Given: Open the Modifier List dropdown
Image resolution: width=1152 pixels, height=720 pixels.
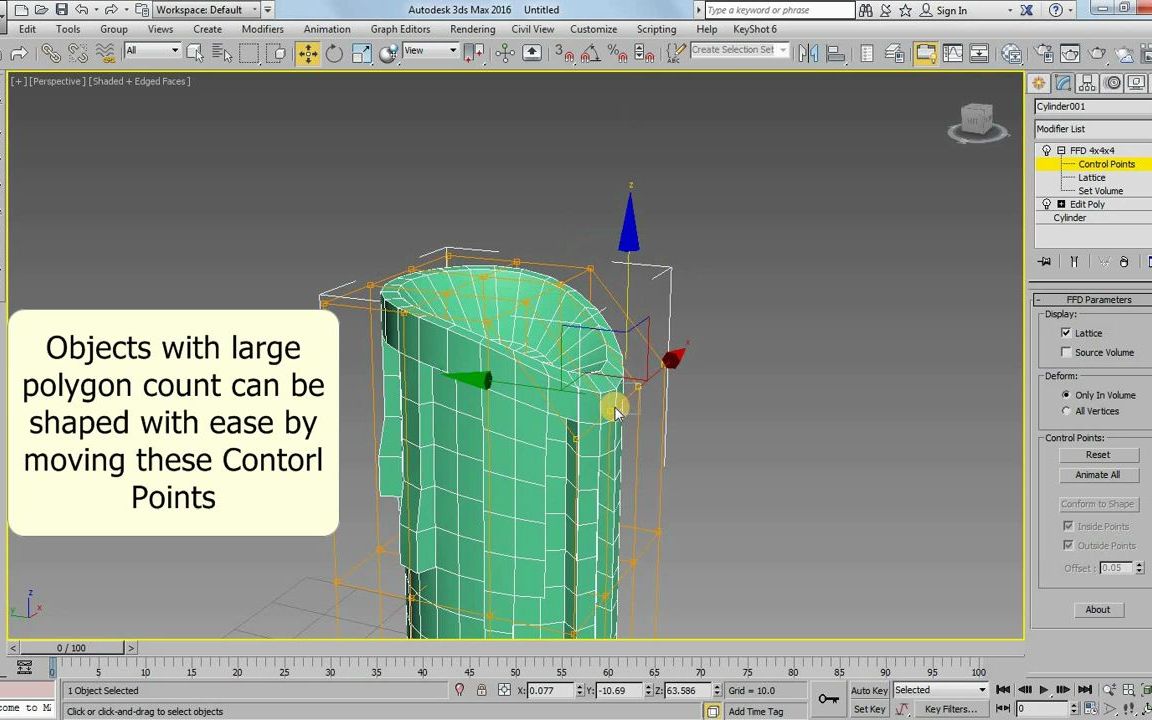Looking at the screenshot, I should tap(1090, 128).
